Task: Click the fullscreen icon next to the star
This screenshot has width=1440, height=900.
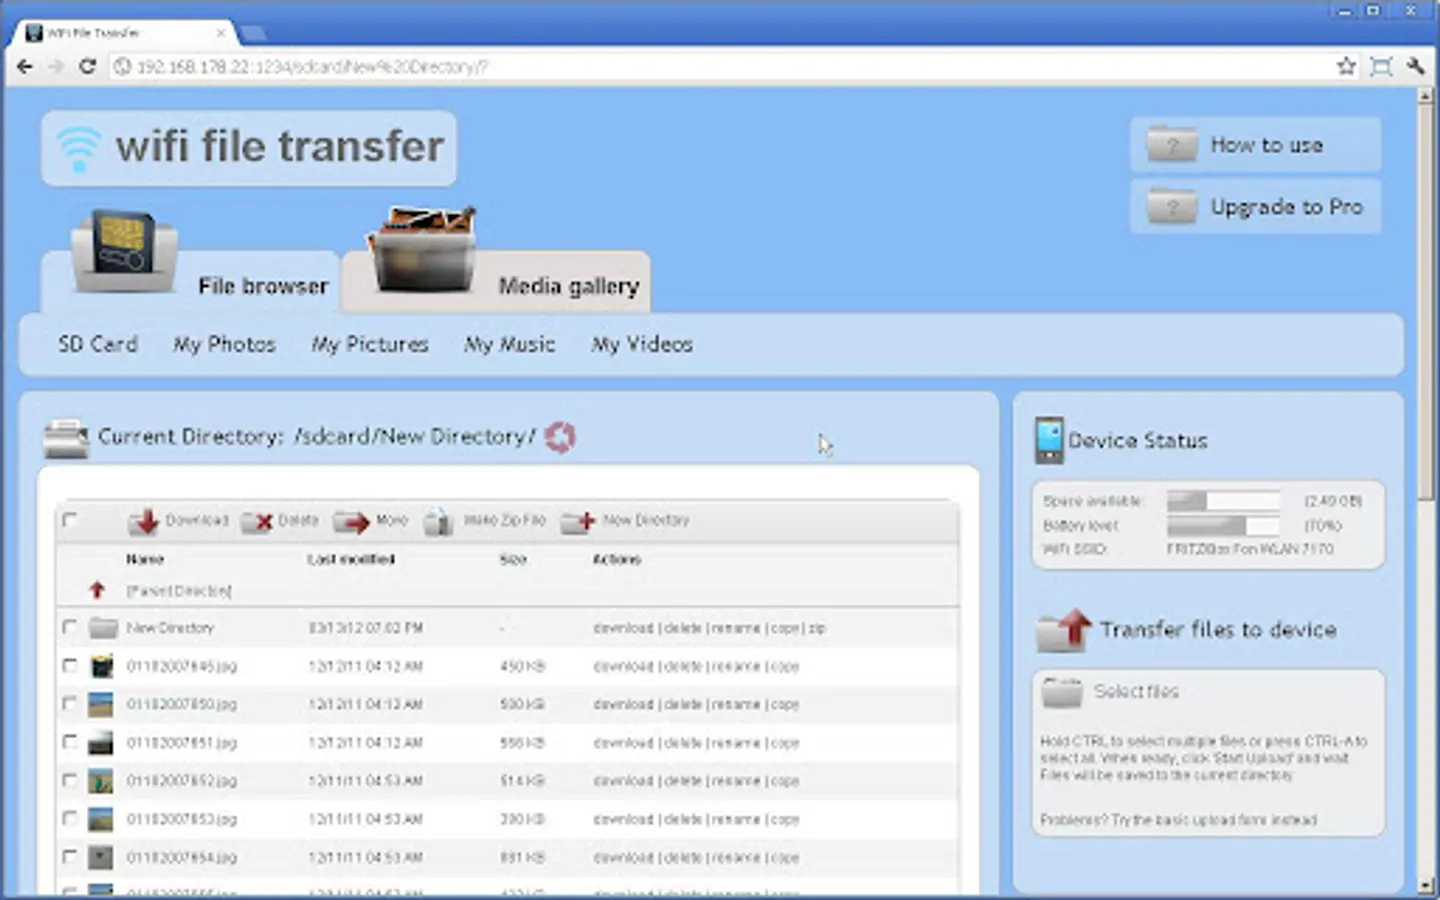Action: click(1381, 67)
